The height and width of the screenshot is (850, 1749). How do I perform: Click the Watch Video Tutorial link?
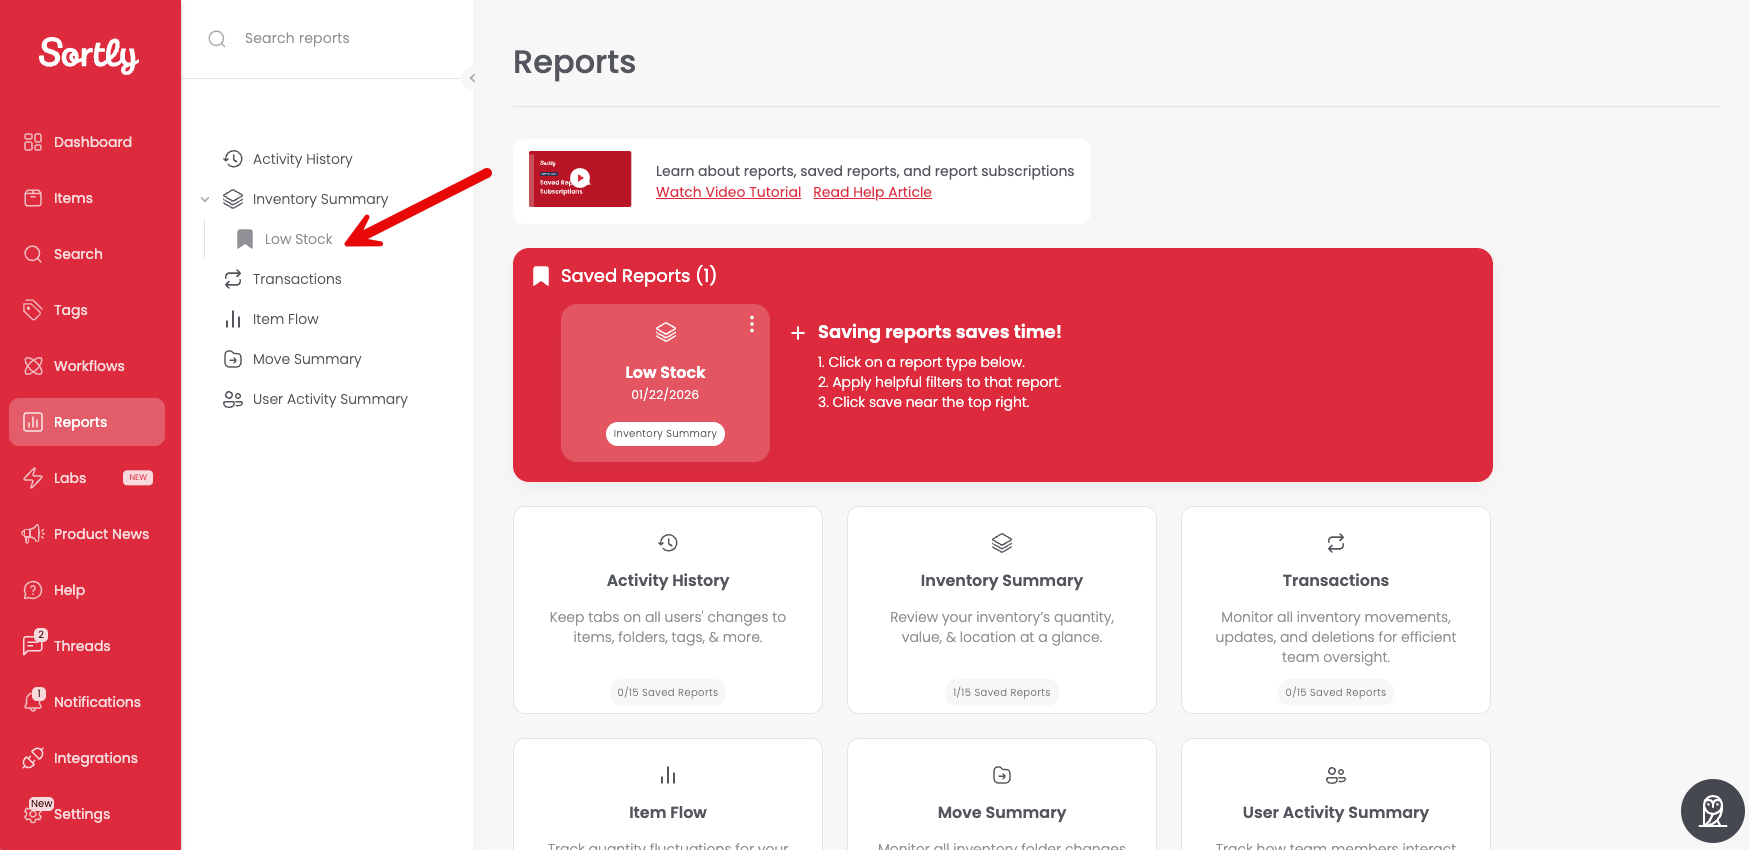pyautogui.click(x=728, y=192)
